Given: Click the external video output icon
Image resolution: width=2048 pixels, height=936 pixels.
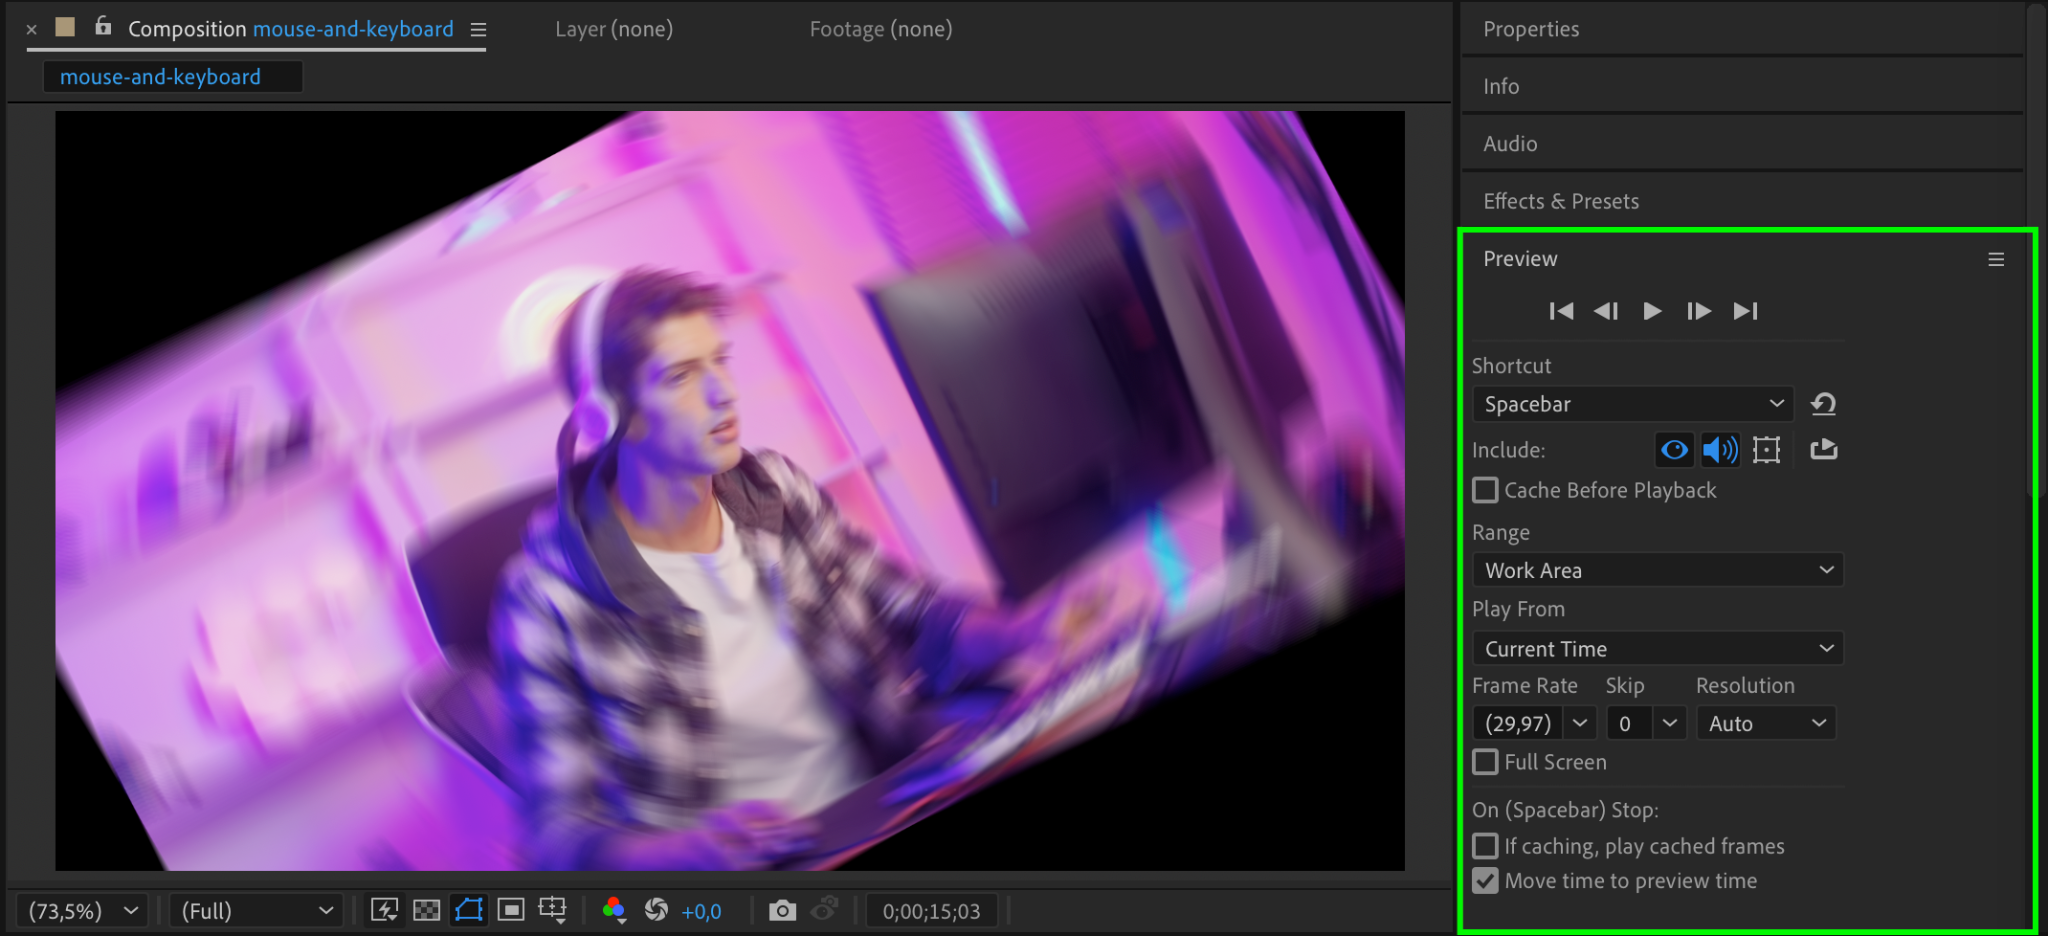Looking at the screenshot, I should tap(1824, 450).
